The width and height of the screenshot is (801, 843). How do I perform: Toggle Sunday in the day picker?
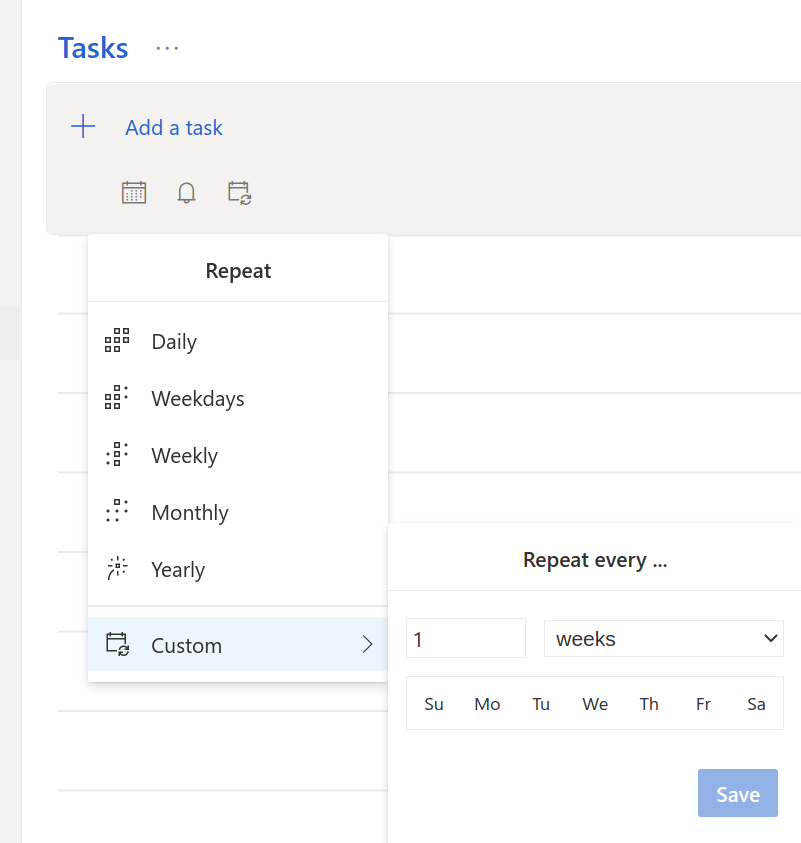434,704
